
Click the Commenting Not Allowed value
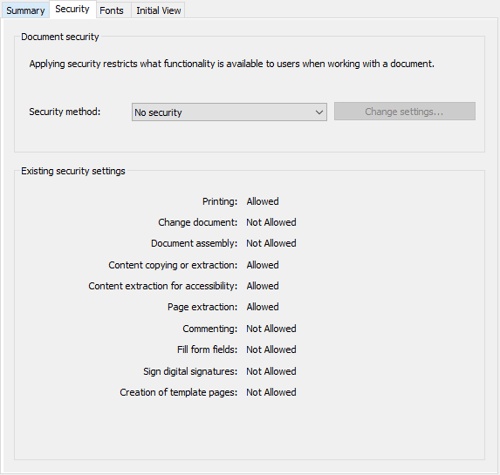[271, 329]
